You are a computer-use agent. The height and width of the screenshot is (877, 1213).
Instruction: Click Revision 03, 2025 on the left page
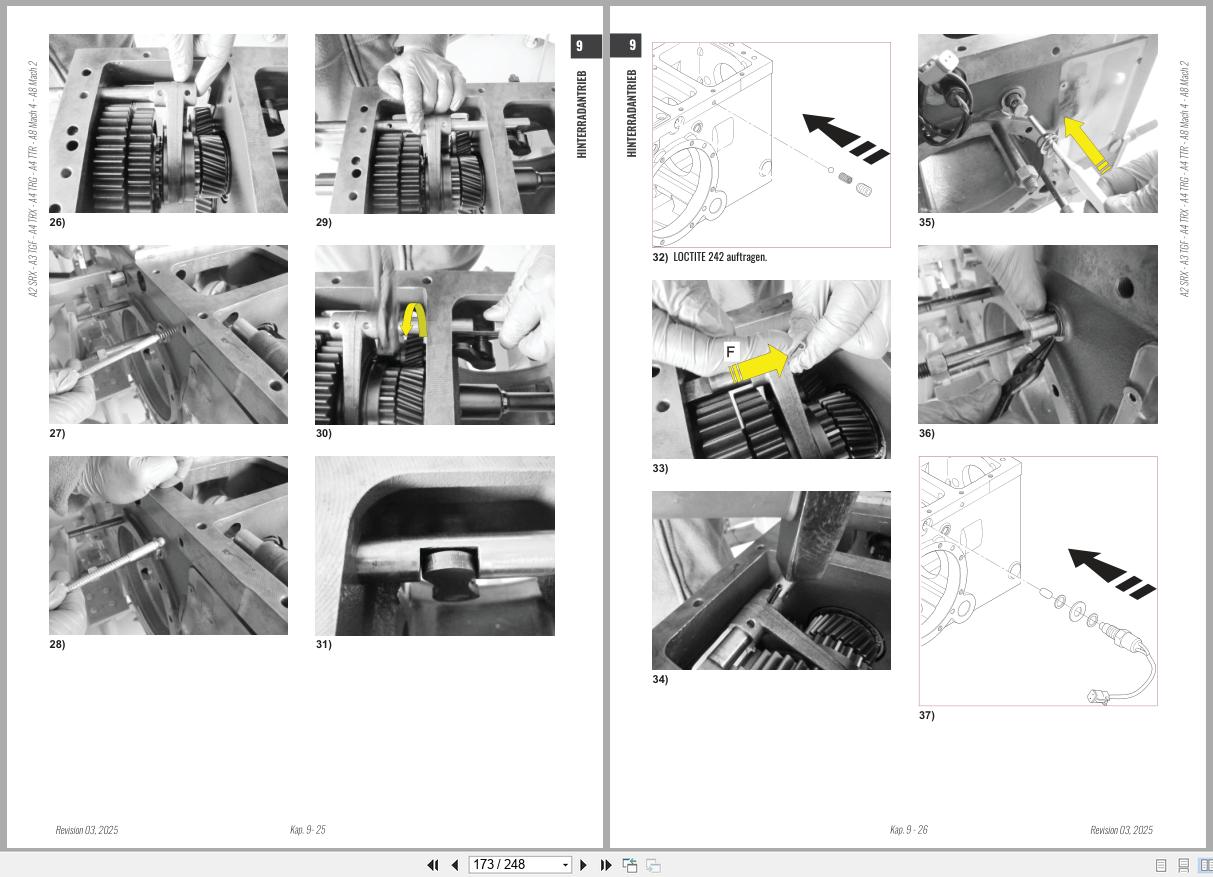pos(87,830)
